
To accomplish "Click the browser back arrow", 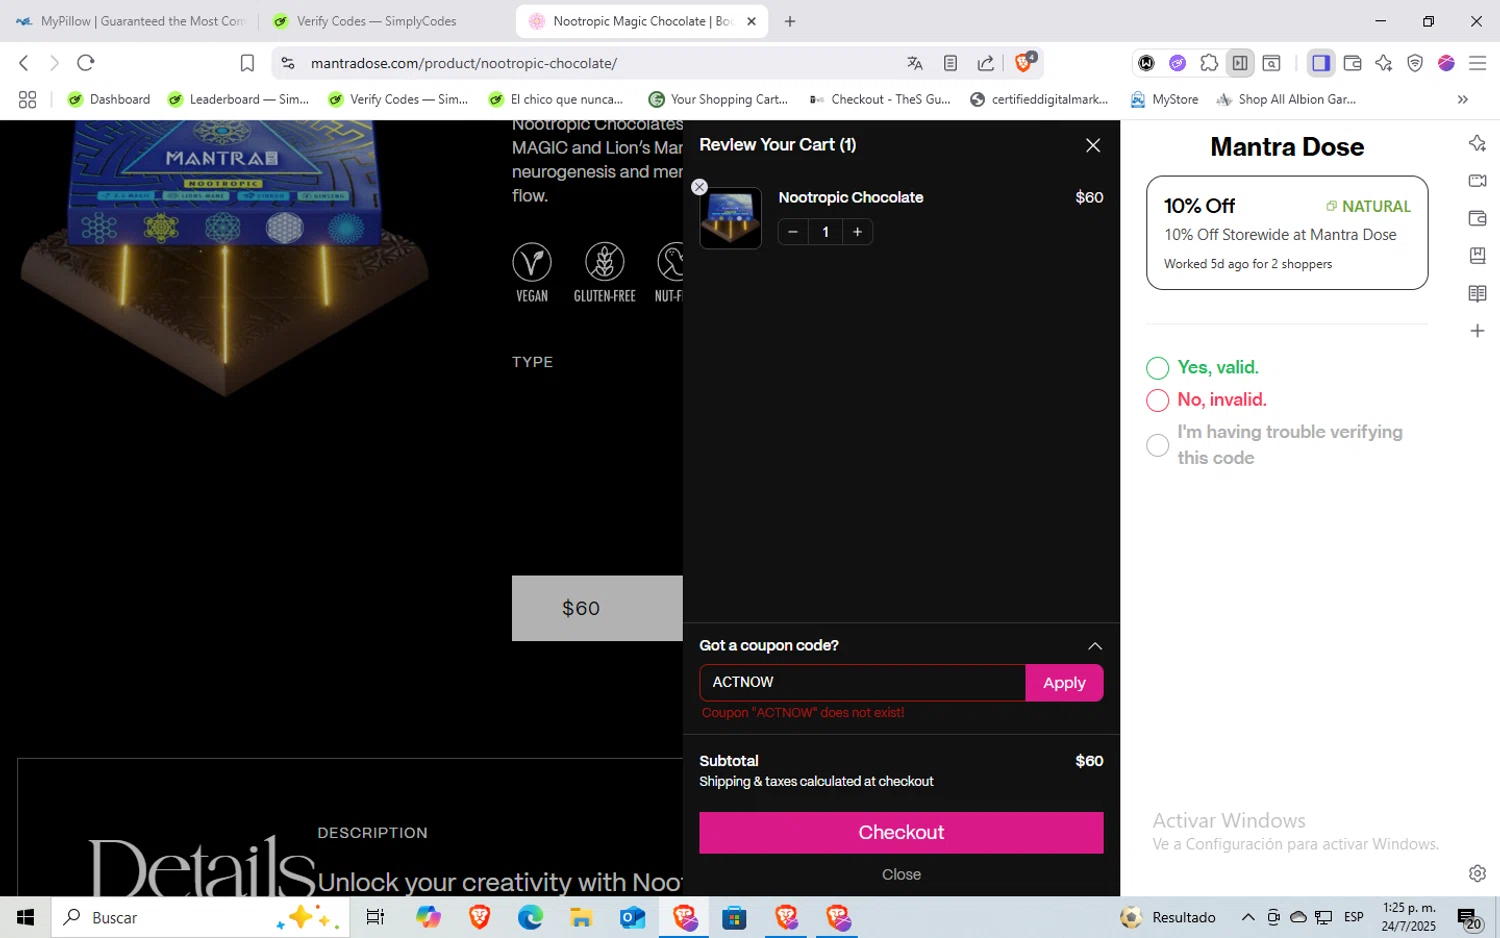I will [x=24, y=63].
